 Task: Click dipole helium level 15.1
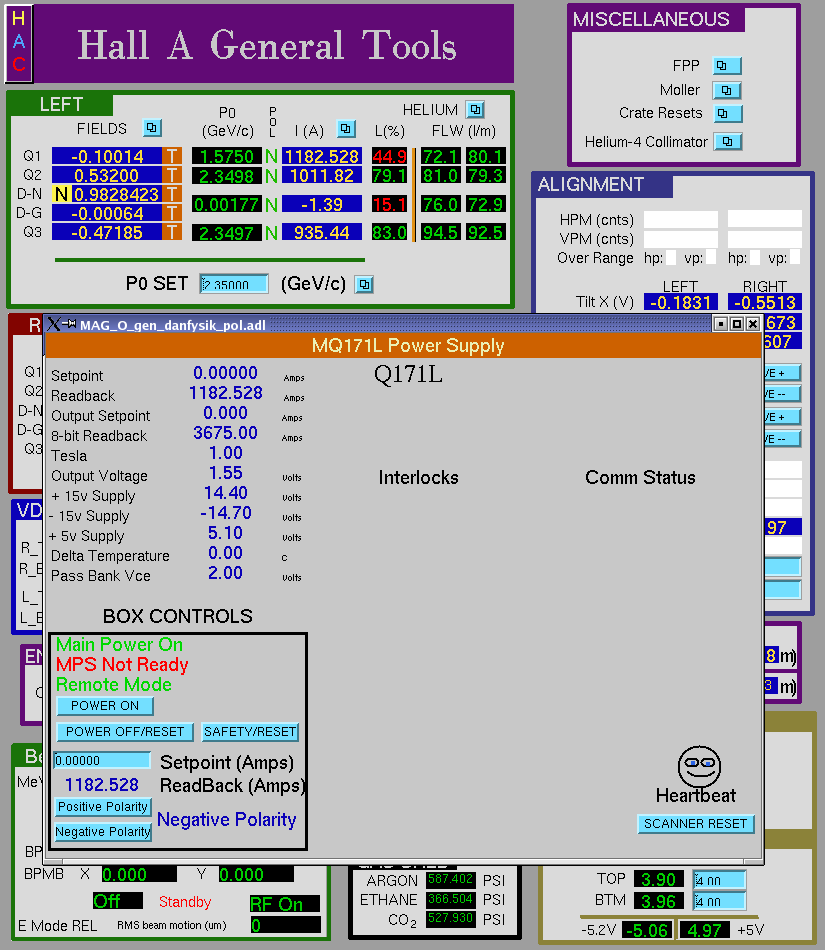(x=389, y=204)
